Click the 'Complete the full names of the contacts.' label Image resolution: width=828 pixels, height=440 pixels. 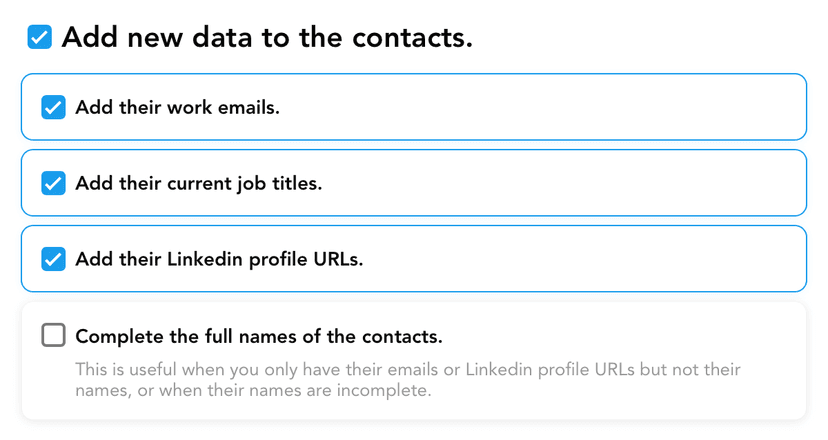pyautogui.click(x=258, y=335)
